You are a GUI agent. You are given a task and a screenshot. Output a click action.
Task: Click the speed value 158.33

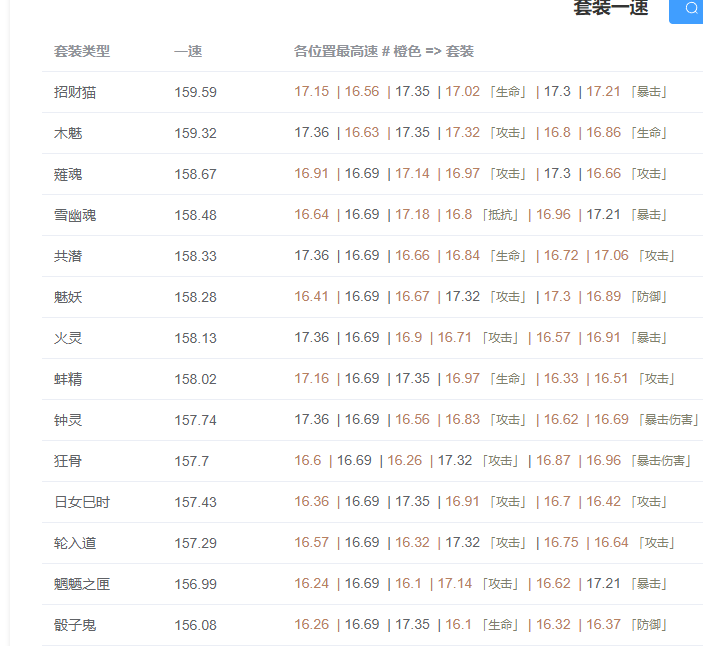(x=195, y=256)
